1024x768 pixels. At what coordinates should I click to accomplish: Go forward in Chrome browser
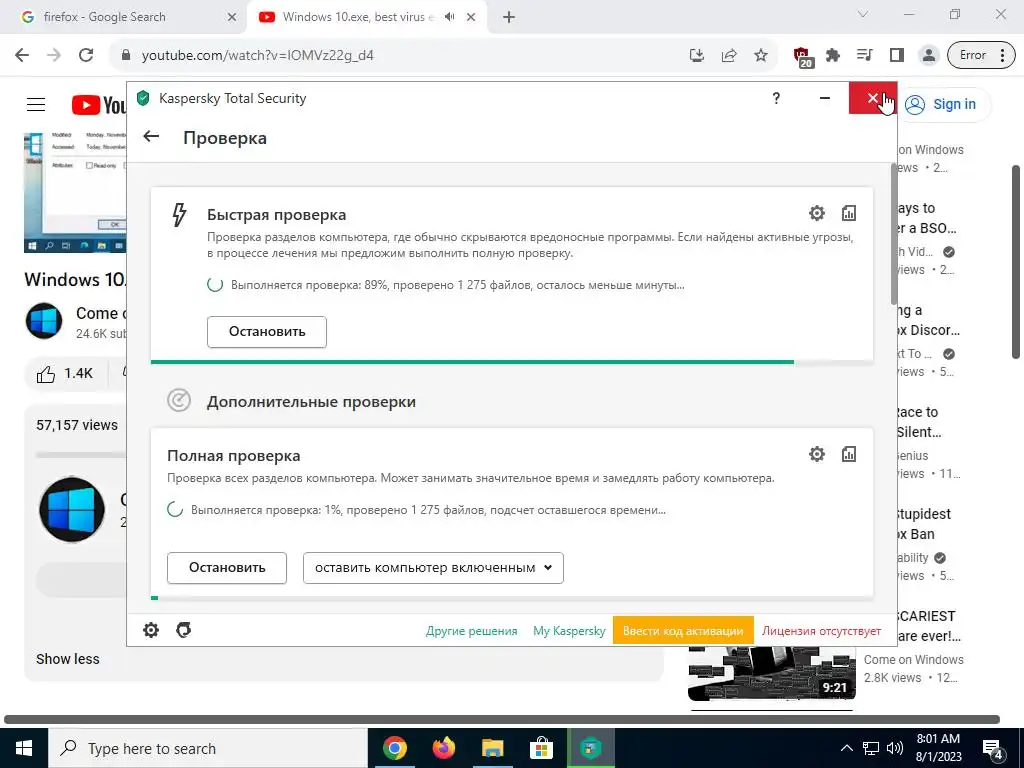coord(54,55)
